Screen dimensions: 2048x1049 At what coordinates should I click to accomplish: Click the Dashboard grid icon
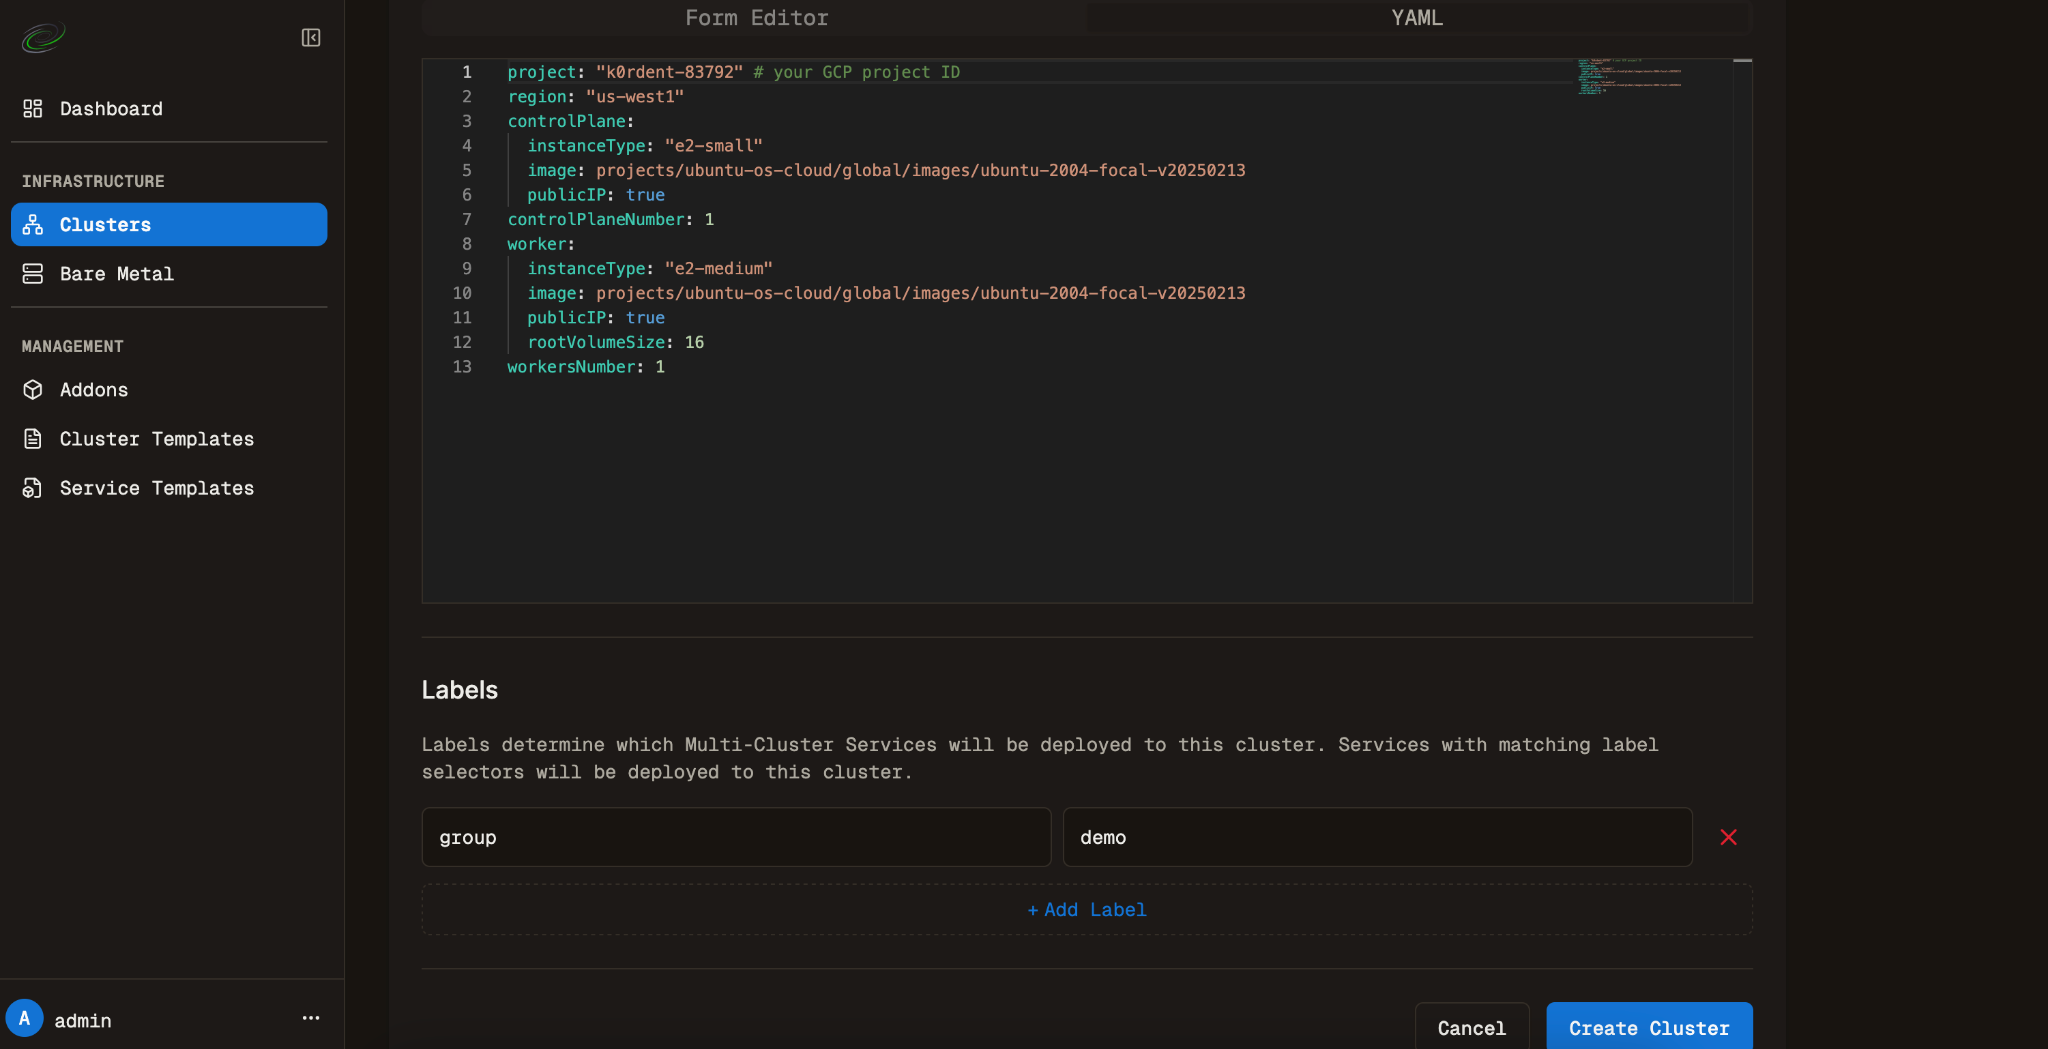[33, 109]
